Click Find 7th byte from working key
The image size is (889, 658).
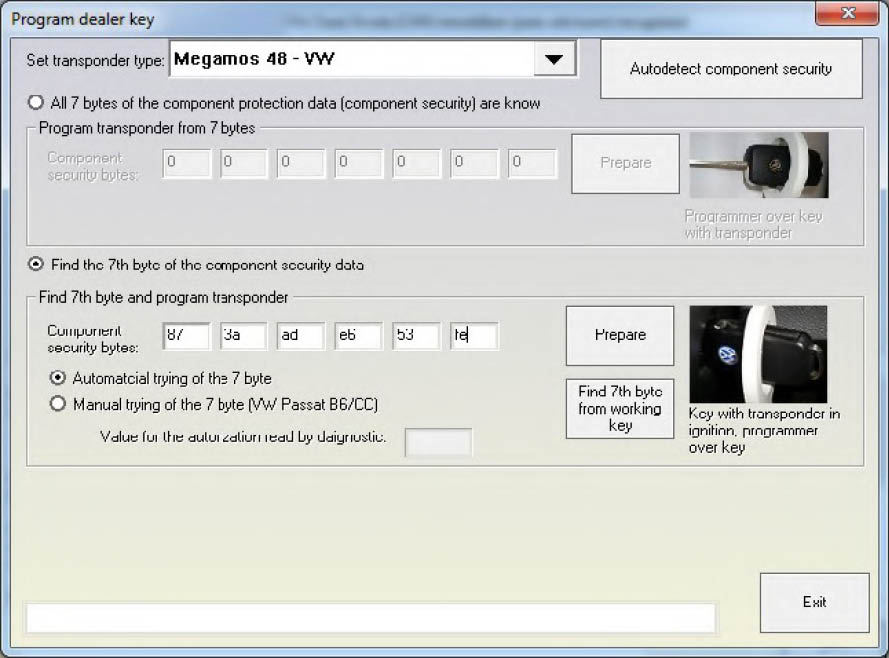click(x=619, y=408)
